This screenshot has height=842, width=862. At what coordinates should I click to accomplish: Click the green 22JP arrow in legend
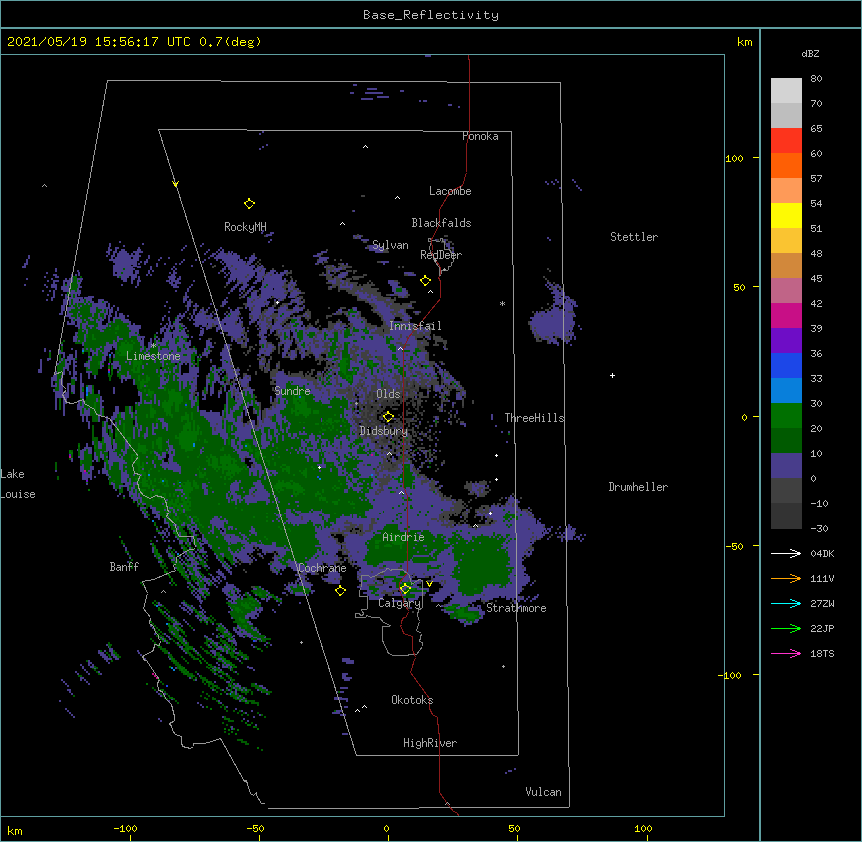pyautogui.click(x=786, y=629)
